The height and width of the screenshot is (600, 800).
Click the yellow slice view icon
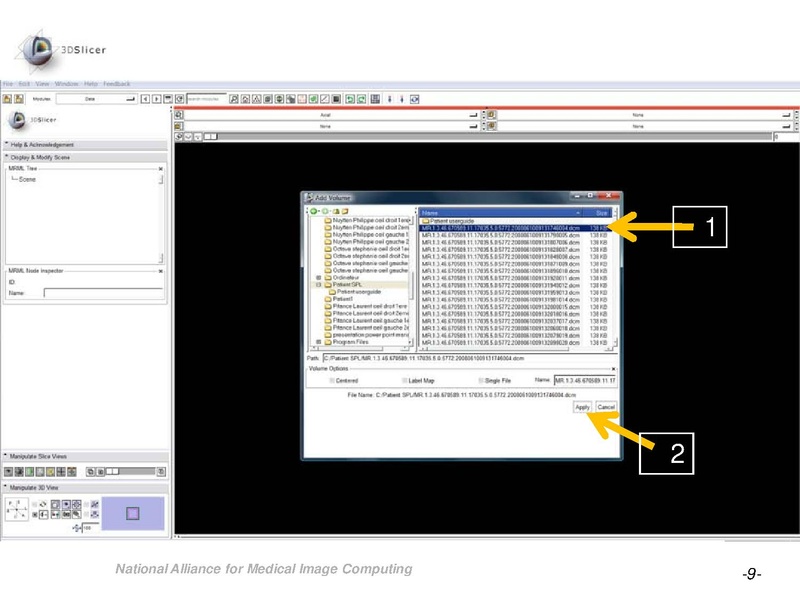coord(51,472)
